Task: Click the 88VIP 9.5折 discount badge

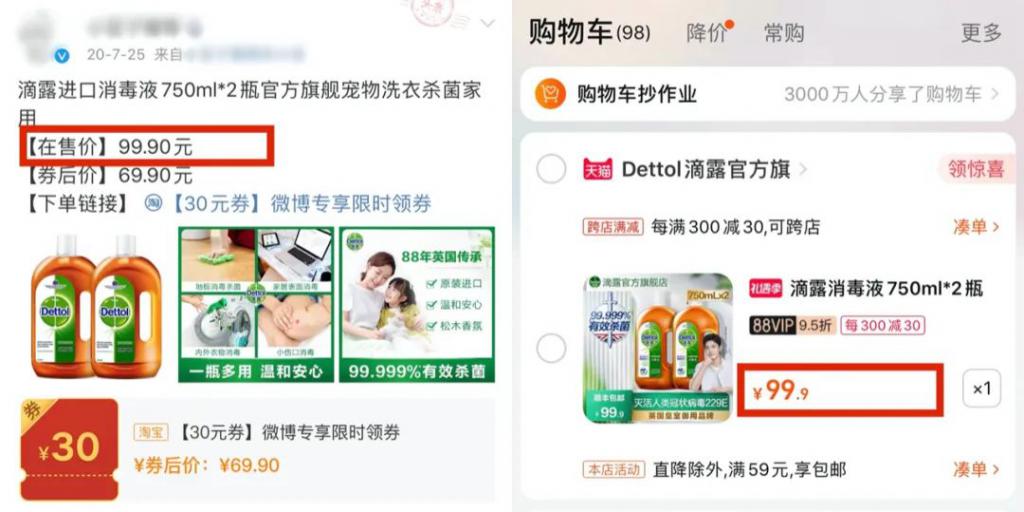Action: pos(792,325)
